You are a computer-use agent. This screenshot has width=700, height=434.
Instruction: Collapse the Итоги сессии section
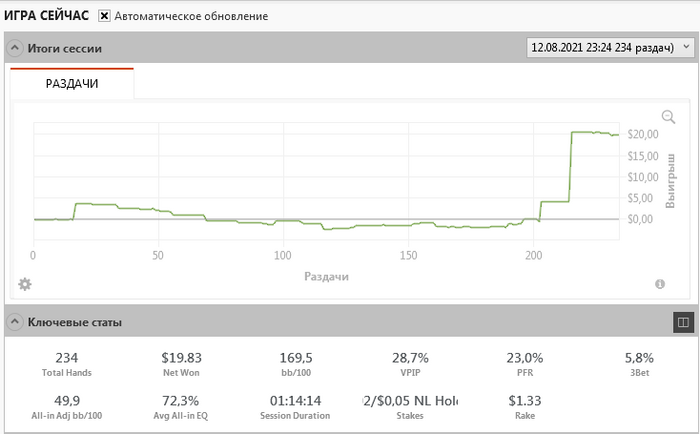(x=14, y=48)
